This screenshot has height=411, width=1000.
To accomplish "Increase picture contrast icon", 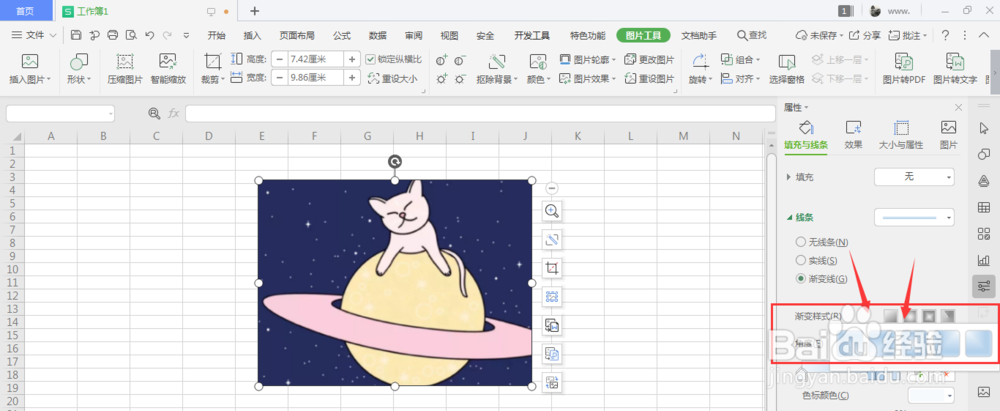I will pos(441,60).
